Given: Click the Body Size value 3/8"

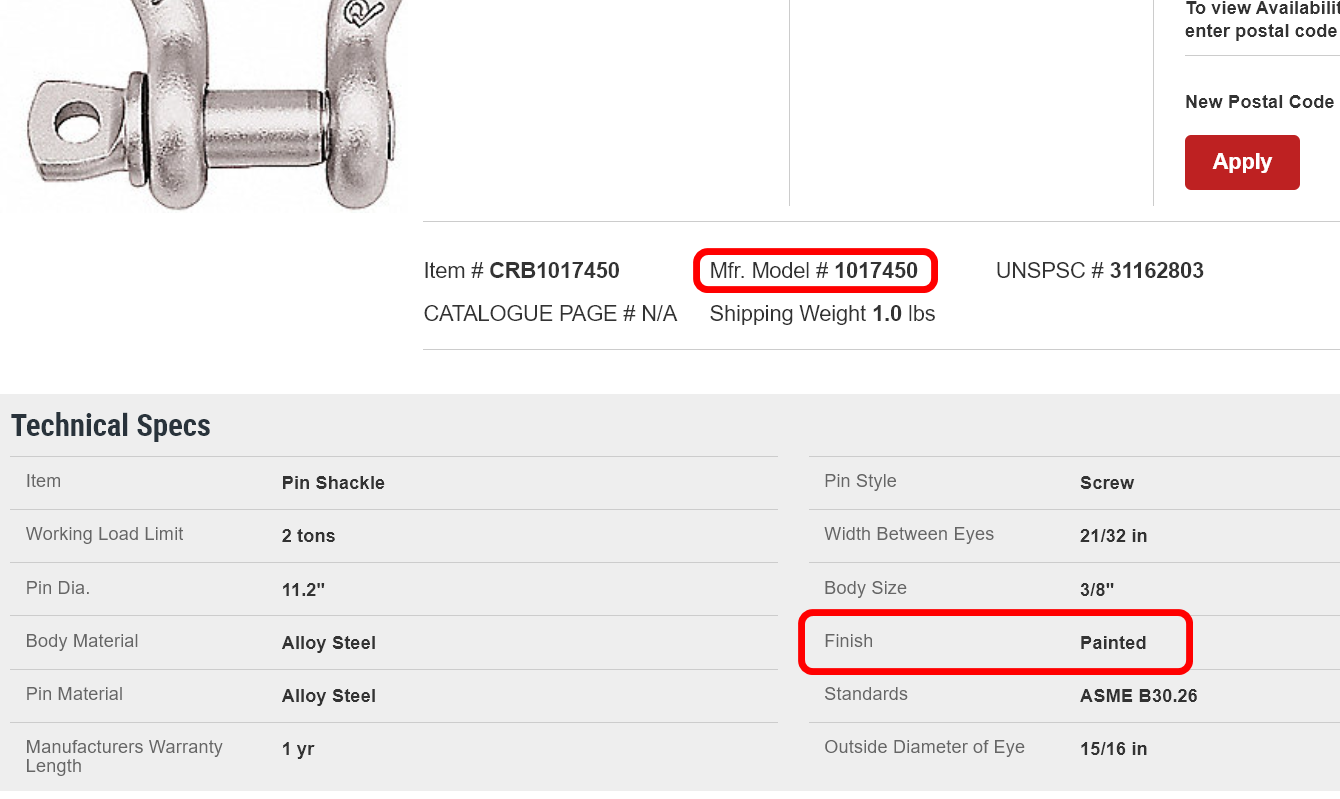Looking at the screenshot, I should 1097,590.
